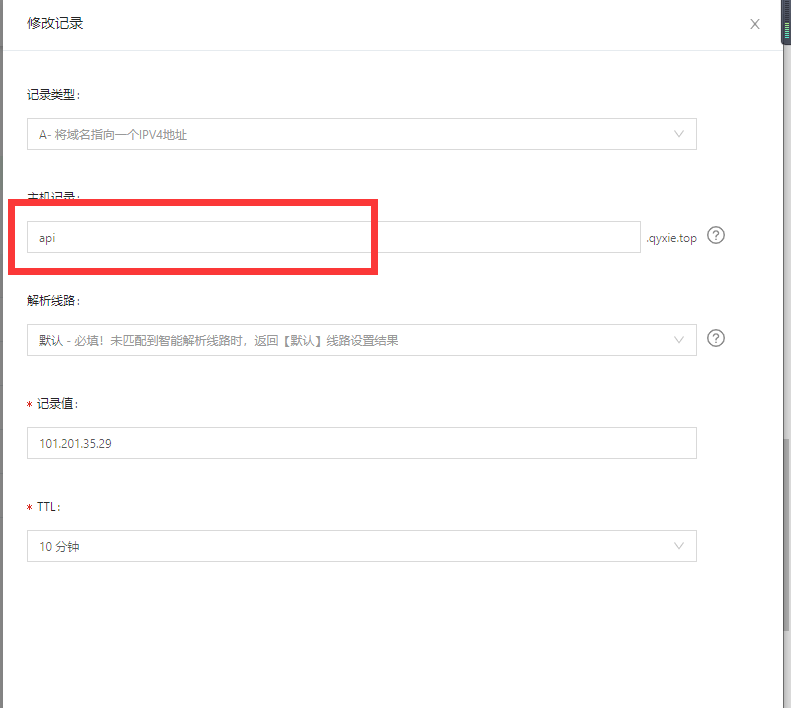Open help icon beside 解析线路 field
Screen dimensions: 791x708
tap(716, 338)
